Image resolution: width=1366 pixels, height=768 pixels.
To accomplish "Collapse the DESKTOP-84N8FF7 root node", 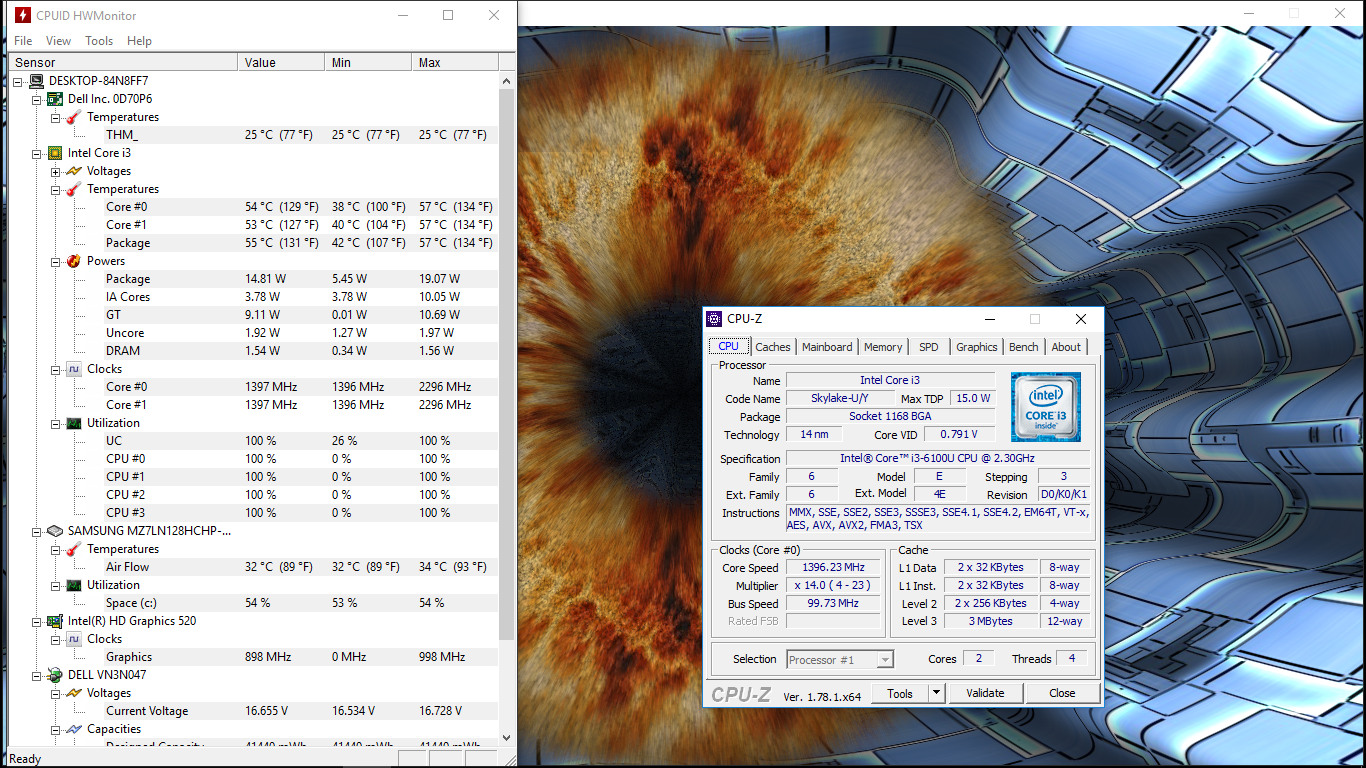I will 18,81.
